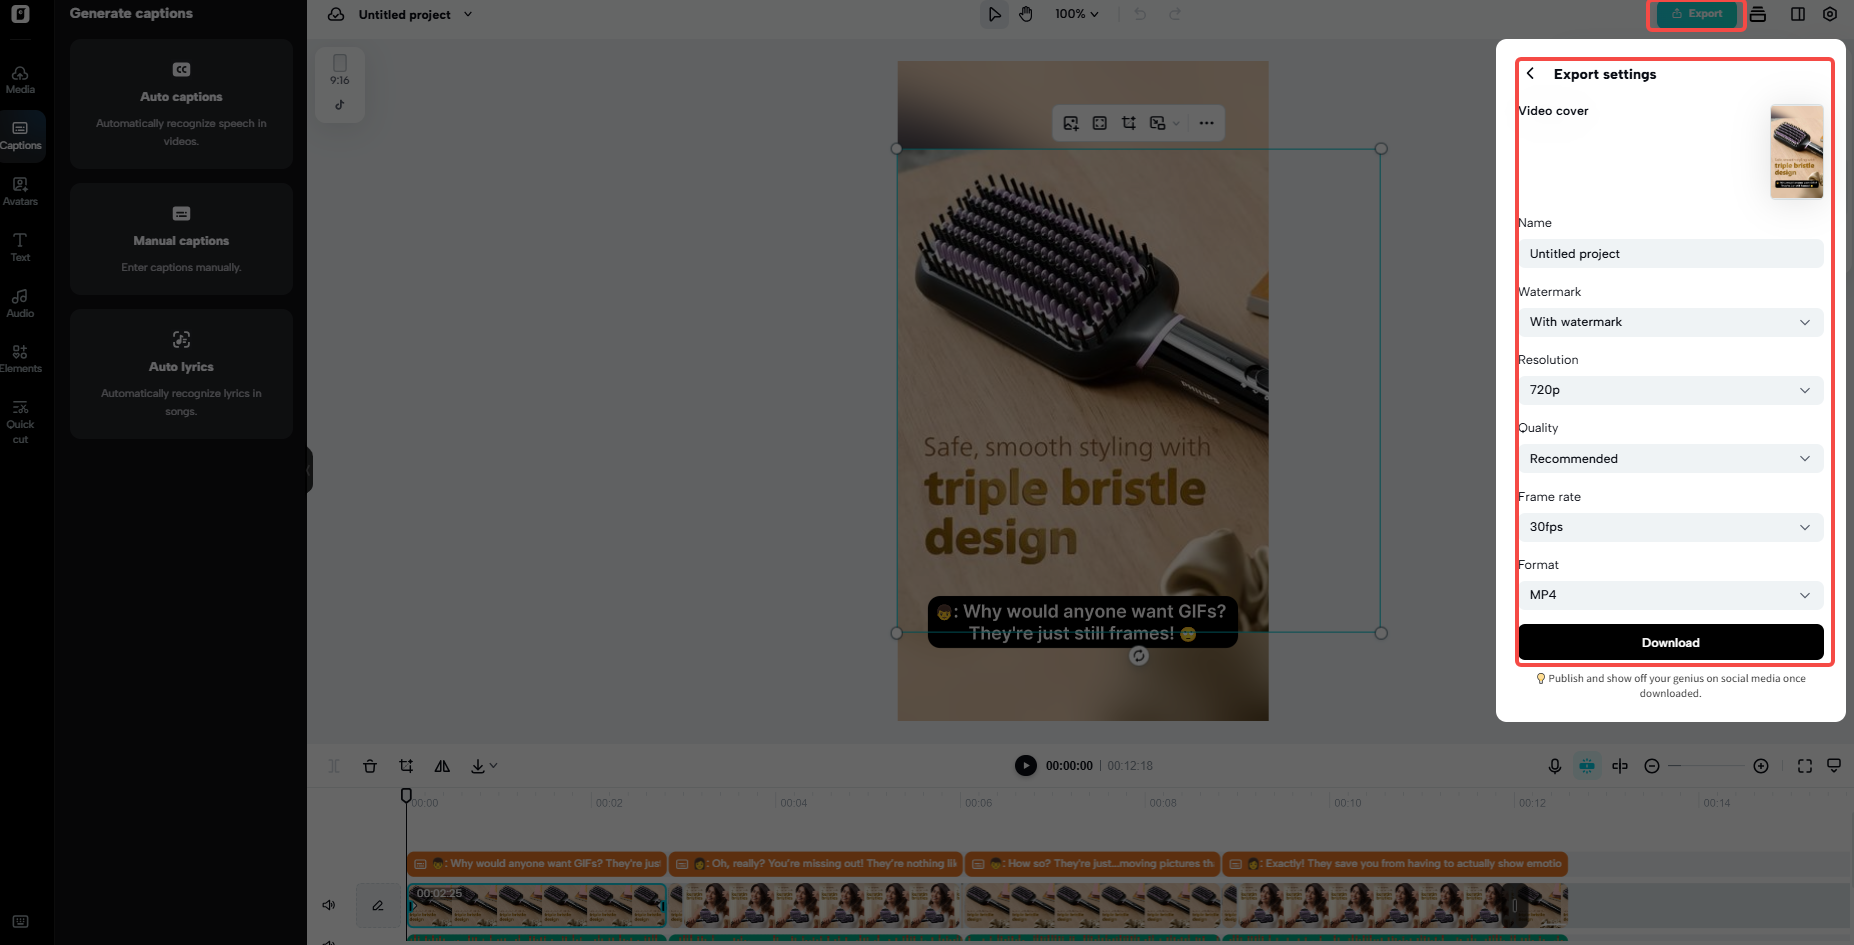This screenshot has height=945, width=1854.
Task: Click the Download button
Action: (1670, 643)
